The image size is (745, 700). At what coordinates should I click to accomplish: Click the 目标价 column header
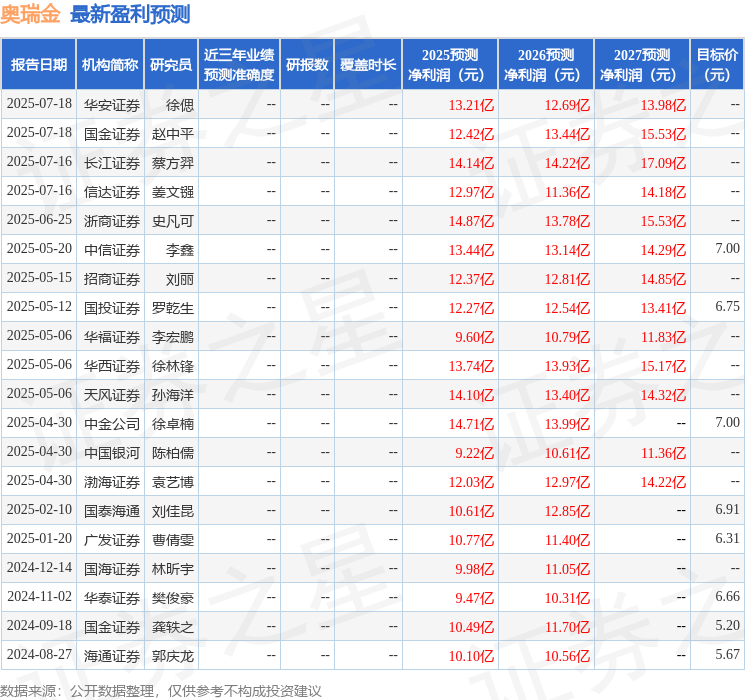(717, 64)
